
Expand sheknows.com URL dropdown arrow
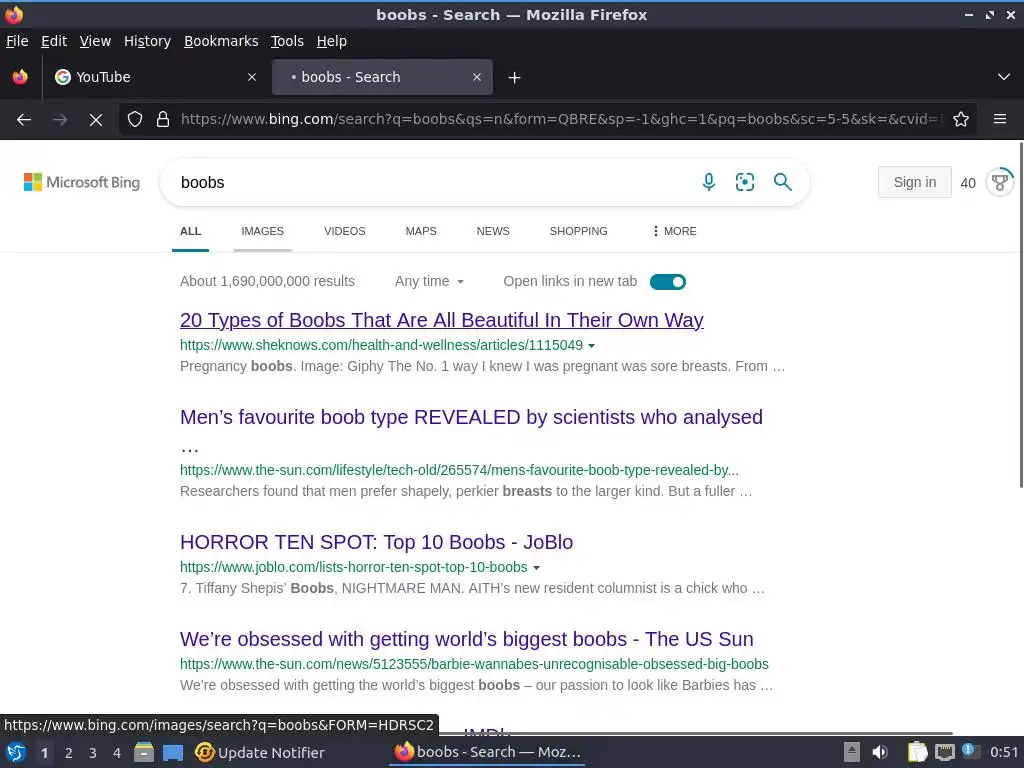point(592,346)
